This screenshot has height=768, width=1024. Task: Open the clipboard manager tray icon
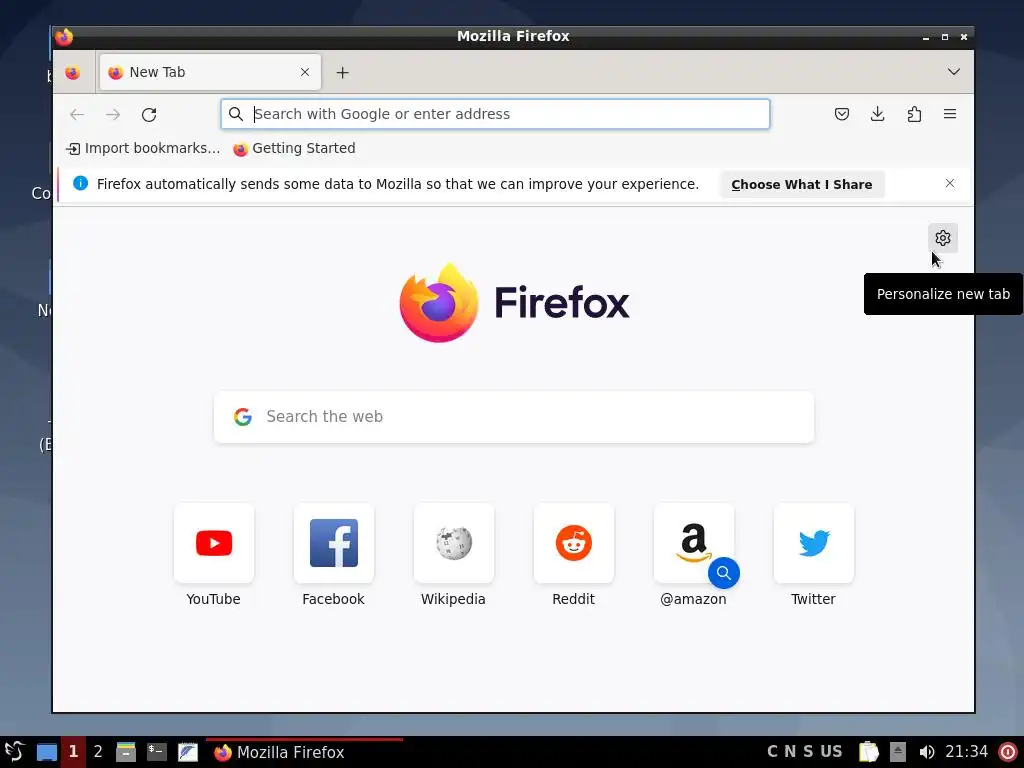pos(869,752)
